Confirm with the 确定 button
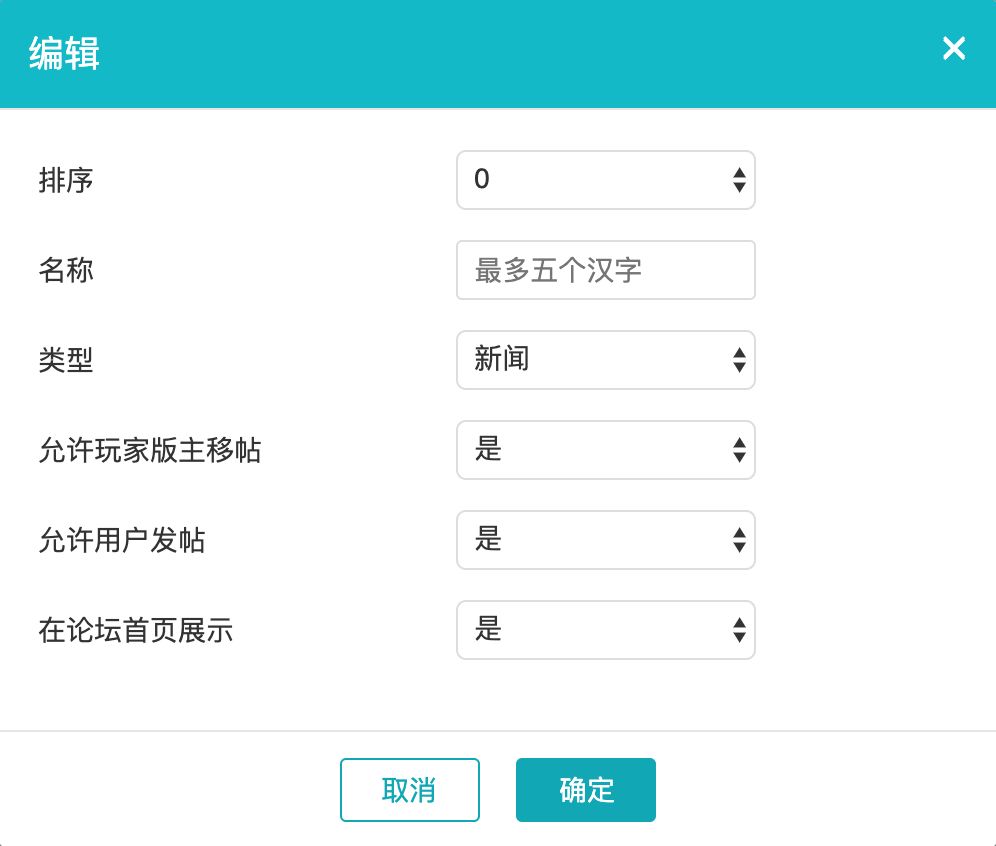The image size is (996, 846). coord(586,790)
